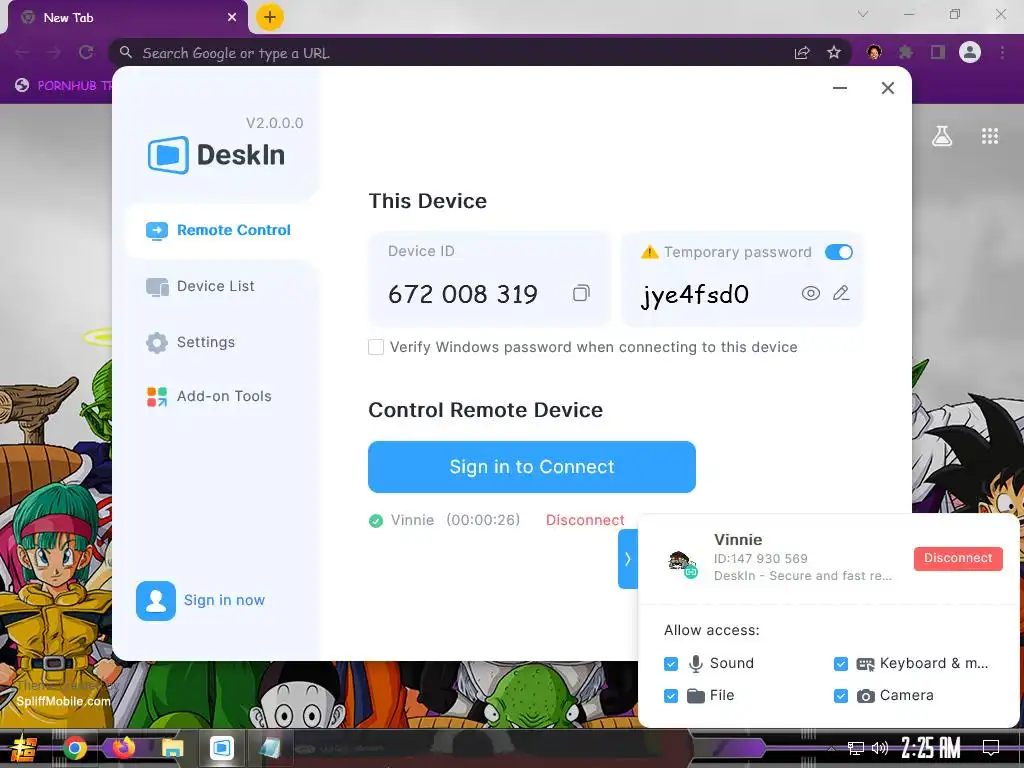Click the V2.0.0.0 version label
Viewport: 1024px width, 768px height.
(274, 123)
